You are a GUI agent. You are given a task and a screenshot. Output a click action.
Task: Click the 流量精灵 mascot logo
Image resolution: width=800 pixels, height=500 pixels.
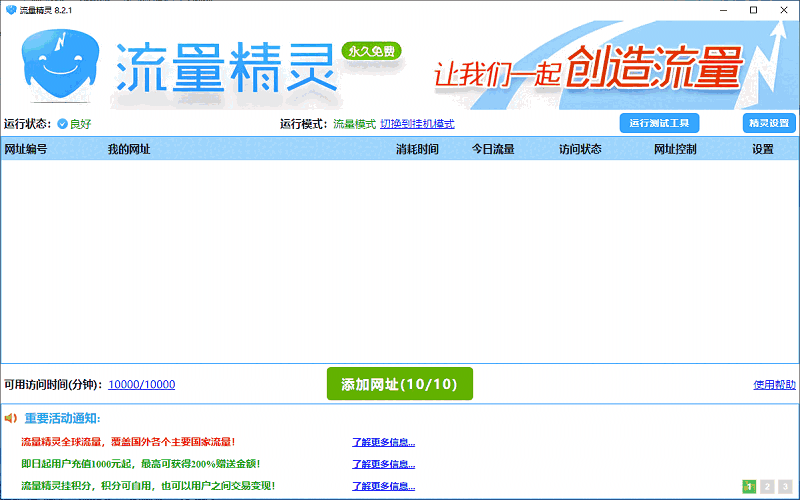60,64
